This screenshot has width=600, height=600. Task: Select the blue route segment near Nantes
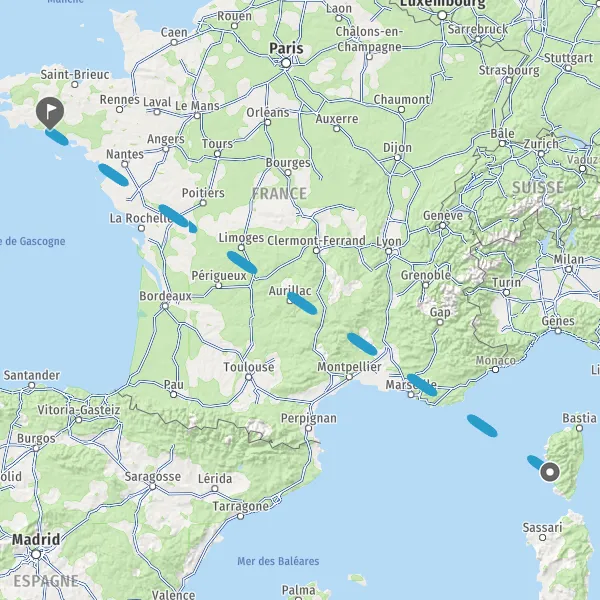tap(113, 175)
